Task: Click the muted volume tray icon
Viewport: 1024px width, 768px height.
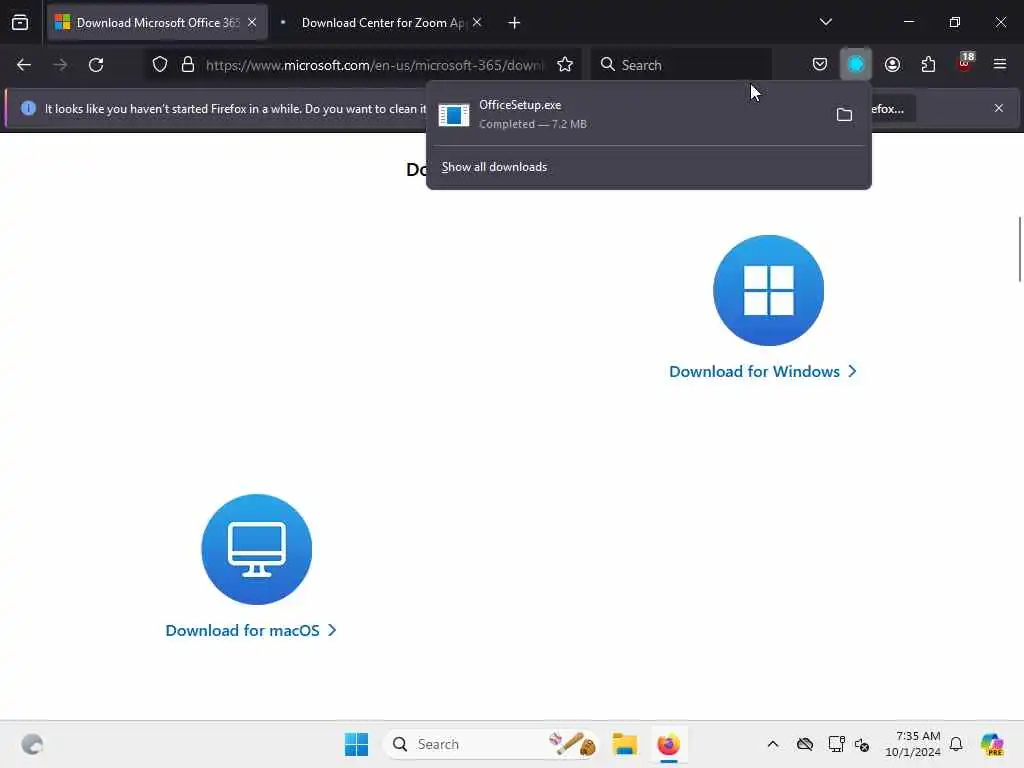Action: click(x=861, y=744)
